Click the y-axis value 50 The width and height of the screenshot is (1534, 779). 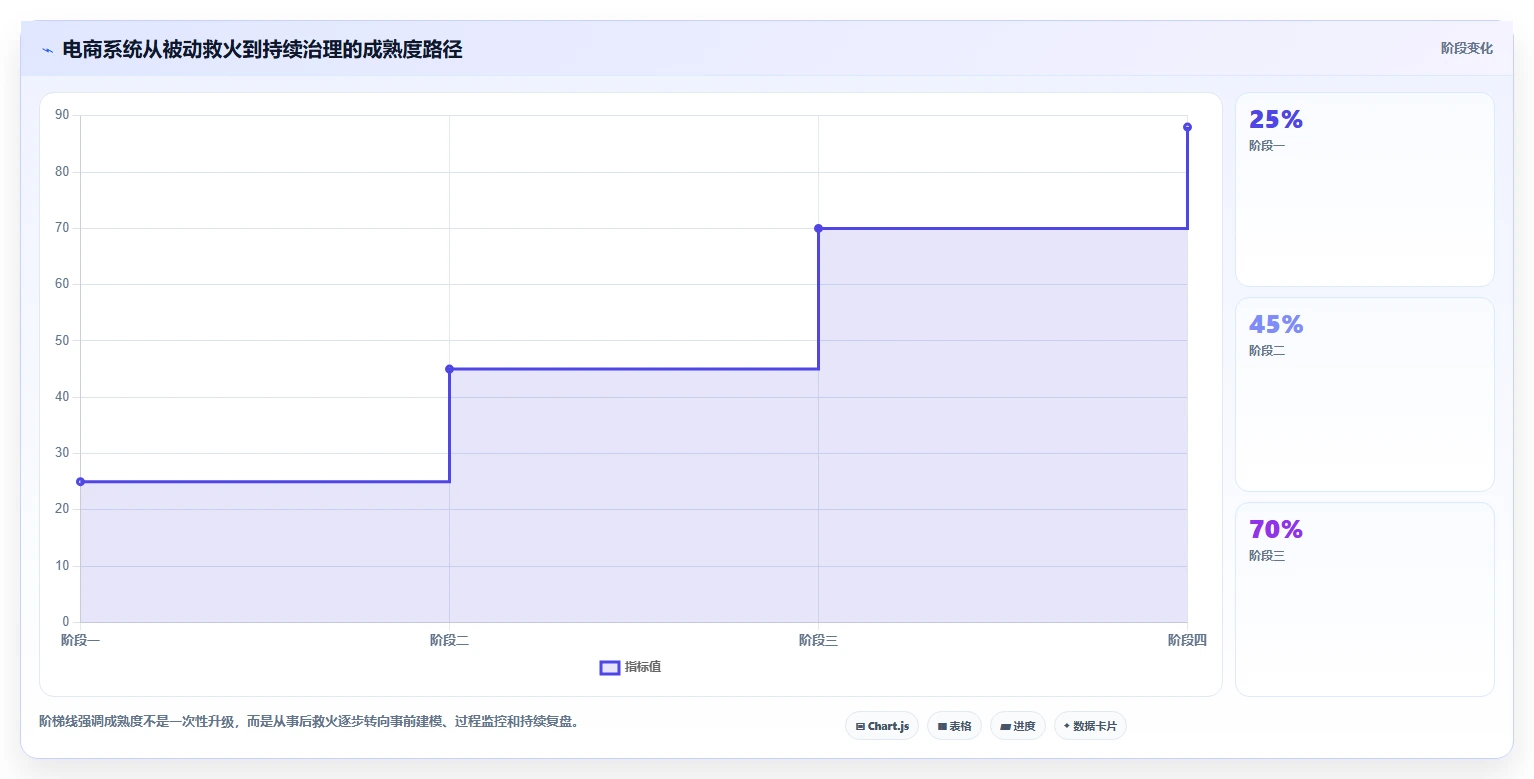pyautogui.click(x=62, y=341)
